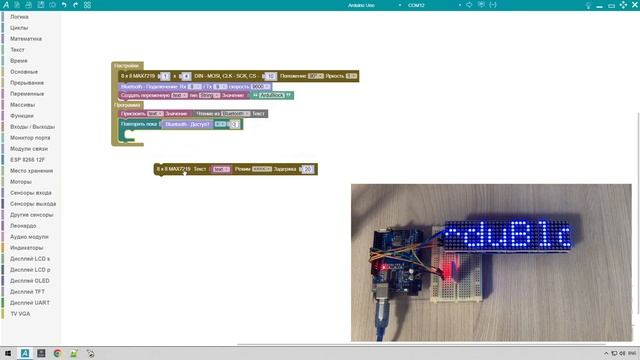
Task: Select the Аудио модули category
Action: tap(29, 237)
